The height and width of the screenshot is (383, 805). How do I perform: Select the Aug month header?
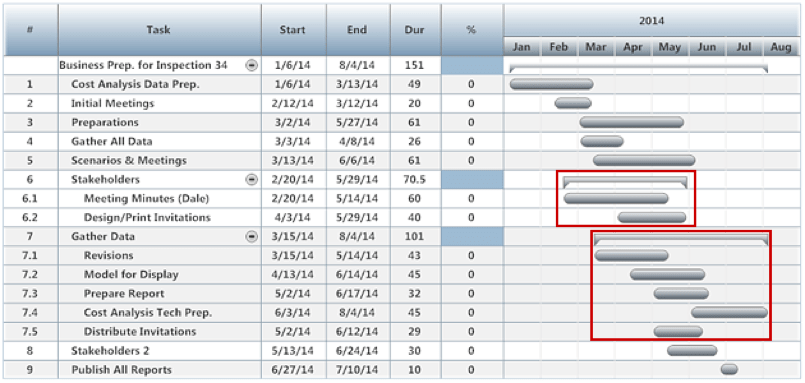pos(781,47)
